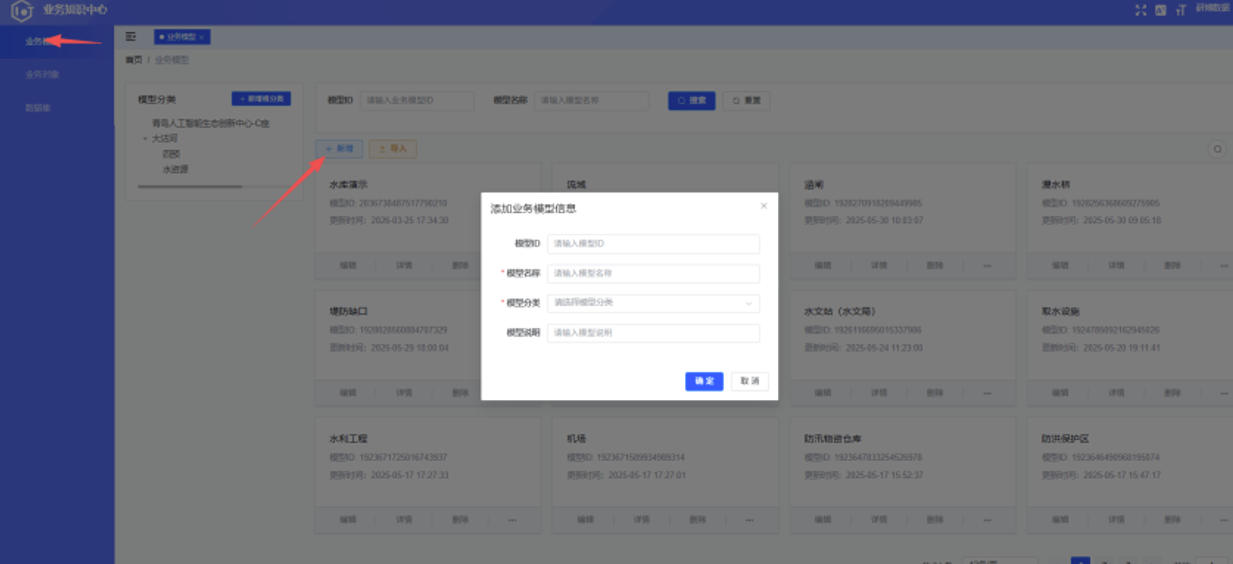Viewport: 1233px width, 564px height.
Task: Focus the 模型说明 field in the dialog
Action: (x=653, y=333)
